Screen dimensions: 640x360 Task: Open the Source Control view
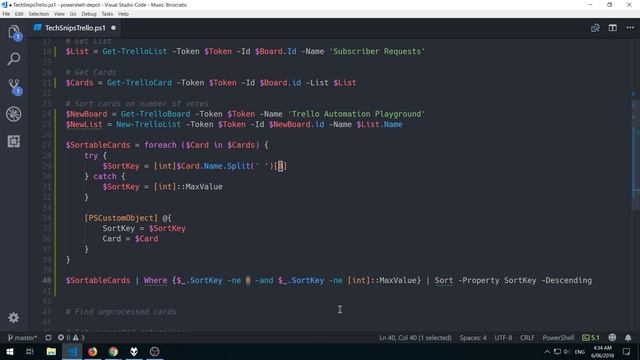point(15,87)
